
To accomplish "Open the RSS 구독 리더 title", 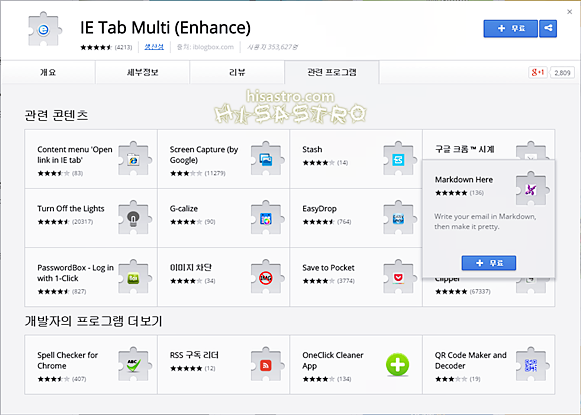I will (194, 355).
